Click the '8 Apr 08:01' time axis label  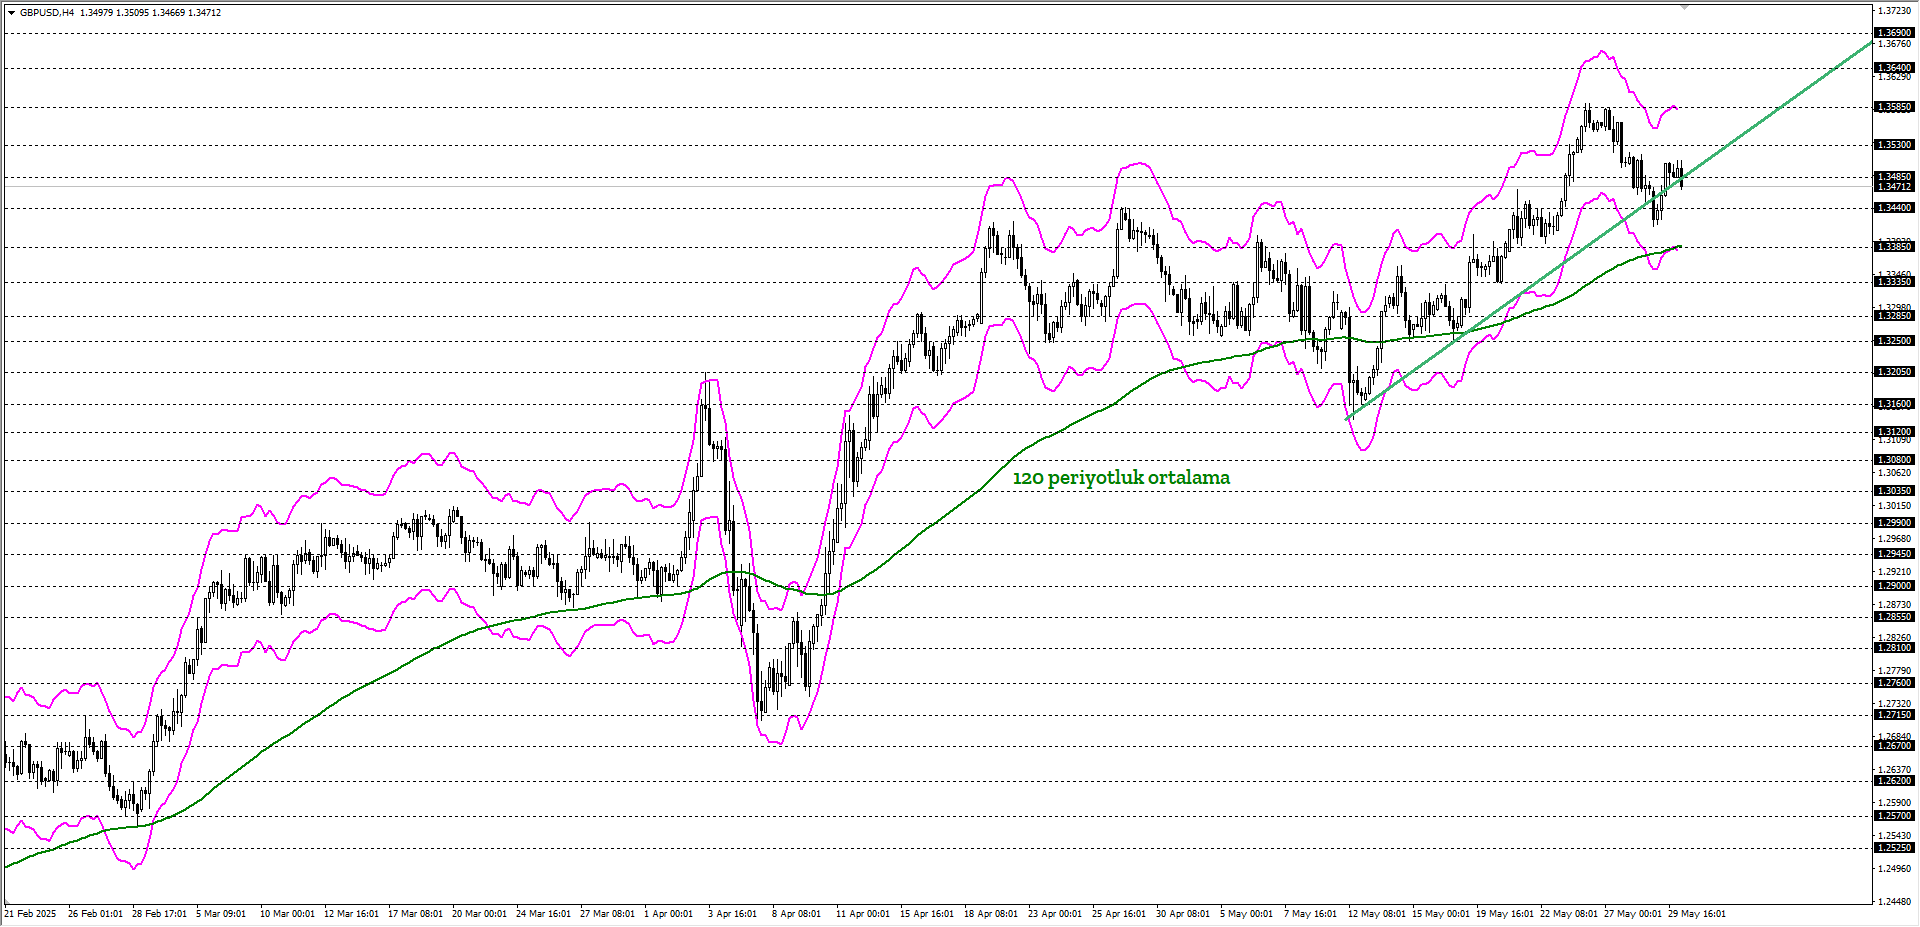[796, 914]
